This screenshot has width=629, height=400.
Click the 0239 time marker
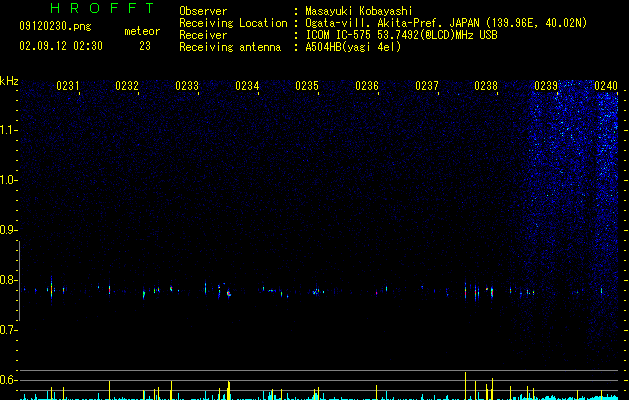coord(546,86)
